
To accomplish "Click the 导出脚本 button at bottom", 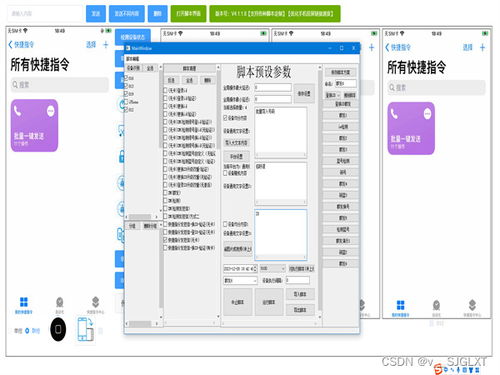I will [x=300, y=310].
